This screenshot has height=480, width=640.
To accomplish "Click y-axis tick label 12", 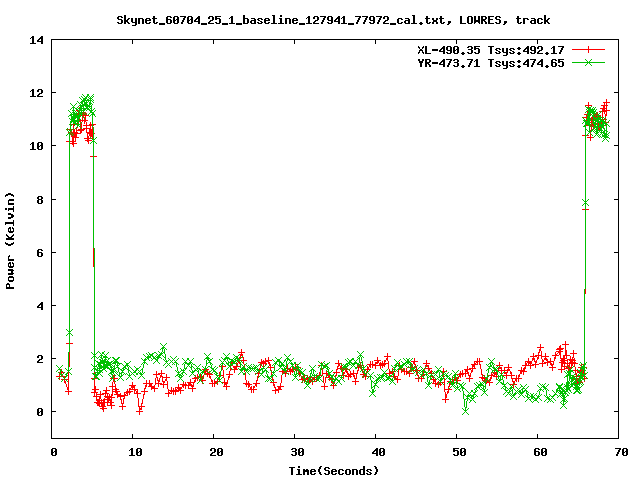I will 36,93.
